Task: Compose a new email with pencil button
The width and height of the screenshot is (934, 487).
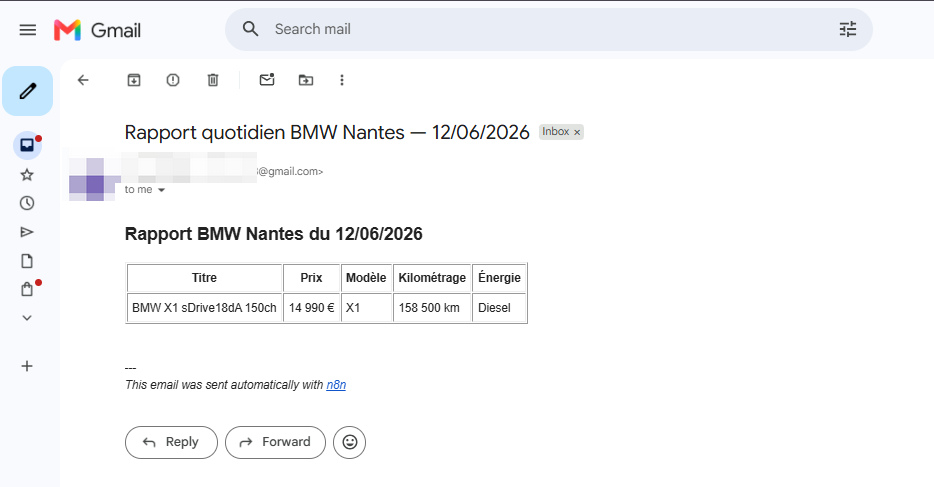Action: [x=27, y=91]
